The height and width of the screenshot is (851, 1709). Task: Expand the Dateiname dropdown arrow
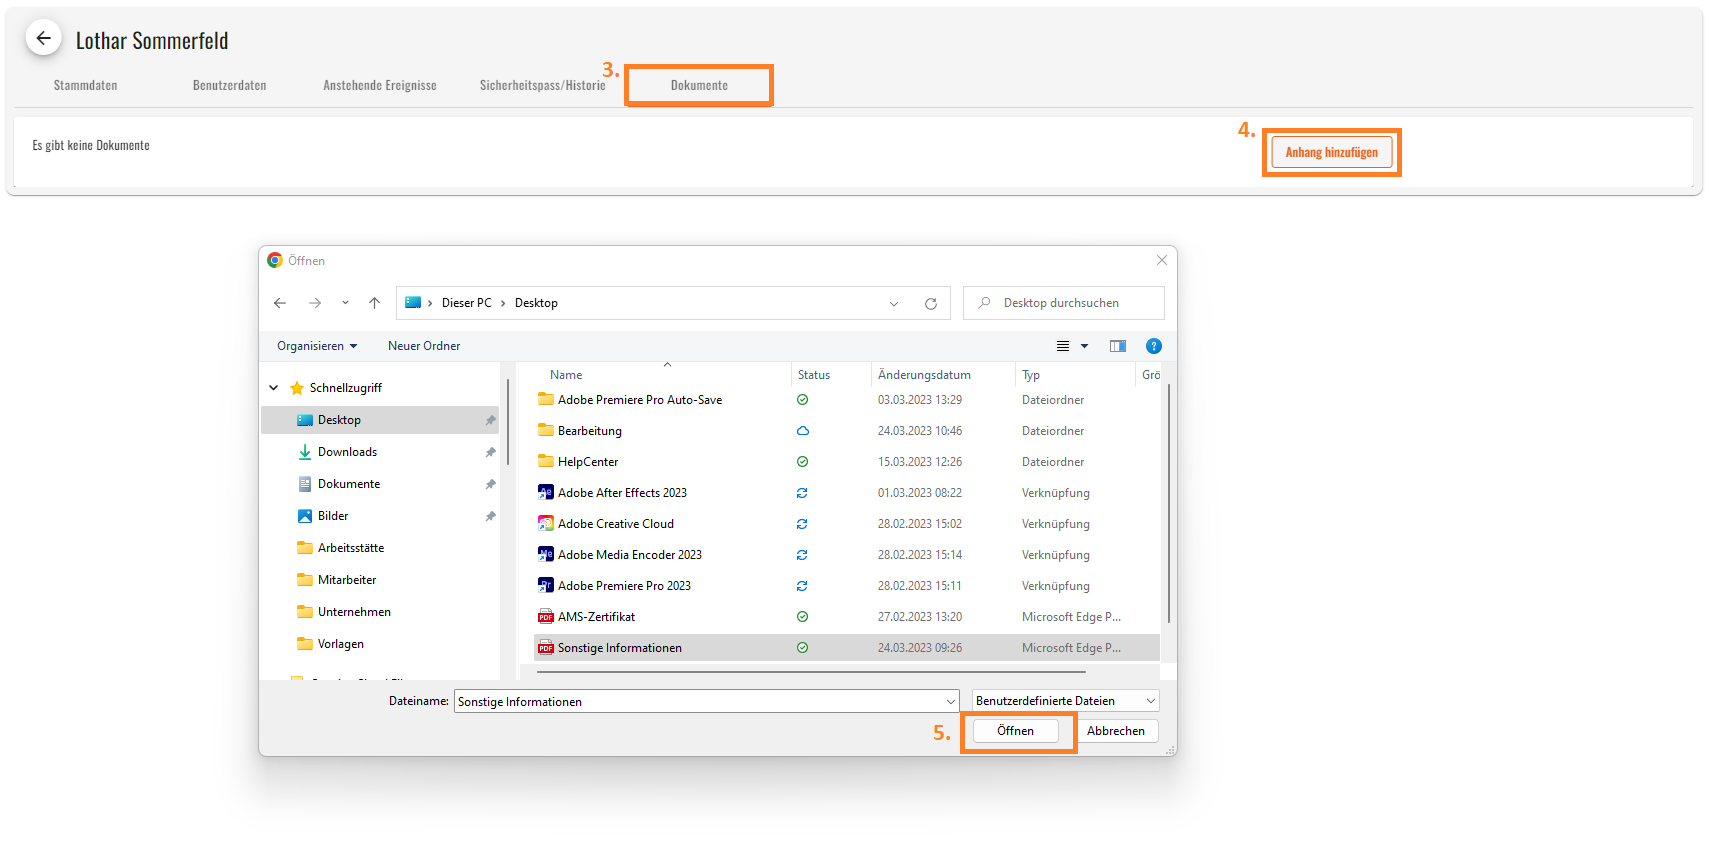coord(951,702)
